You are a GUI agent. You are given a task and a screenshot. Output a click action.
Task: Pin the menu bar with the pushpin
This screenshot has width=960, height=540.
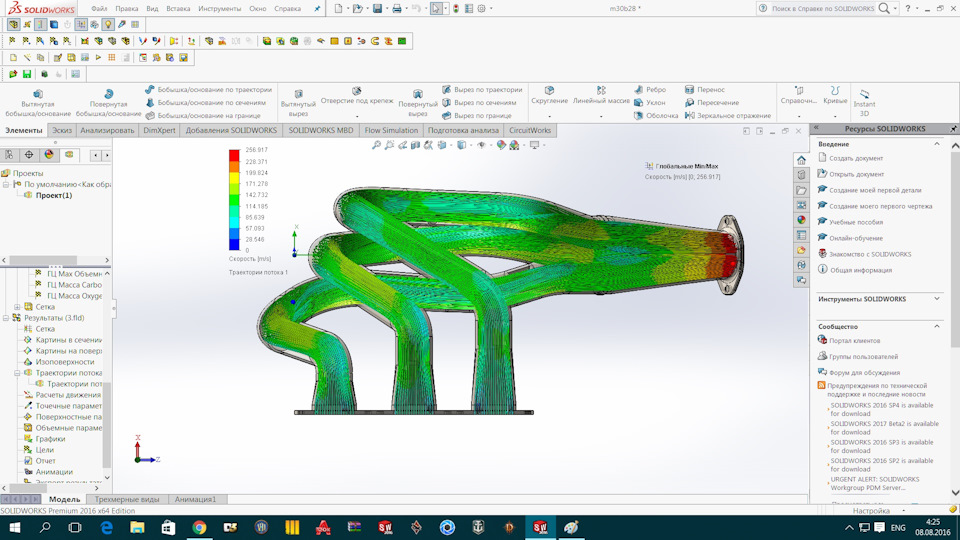point(318,8)
